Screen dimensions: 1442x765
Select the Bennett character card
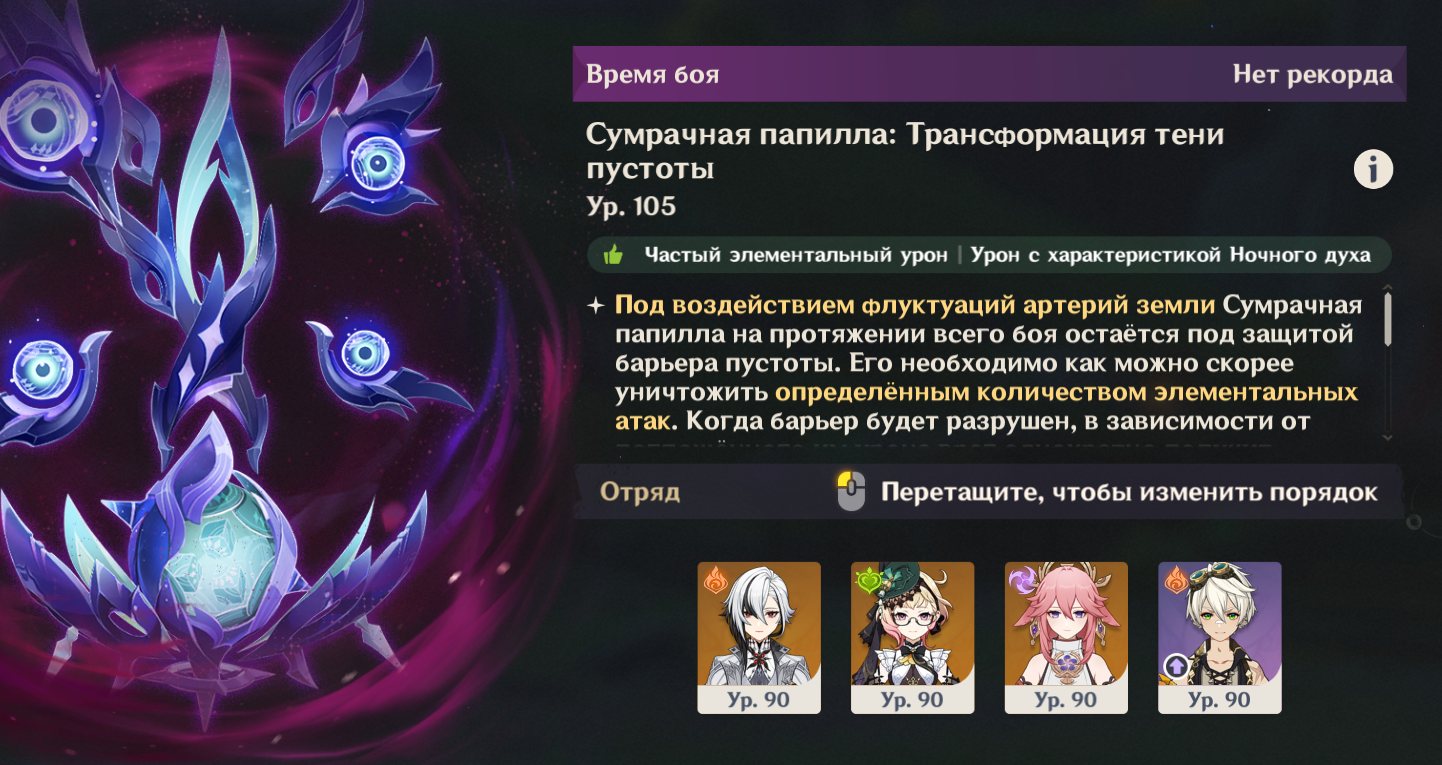click(x=1220, y=638)
